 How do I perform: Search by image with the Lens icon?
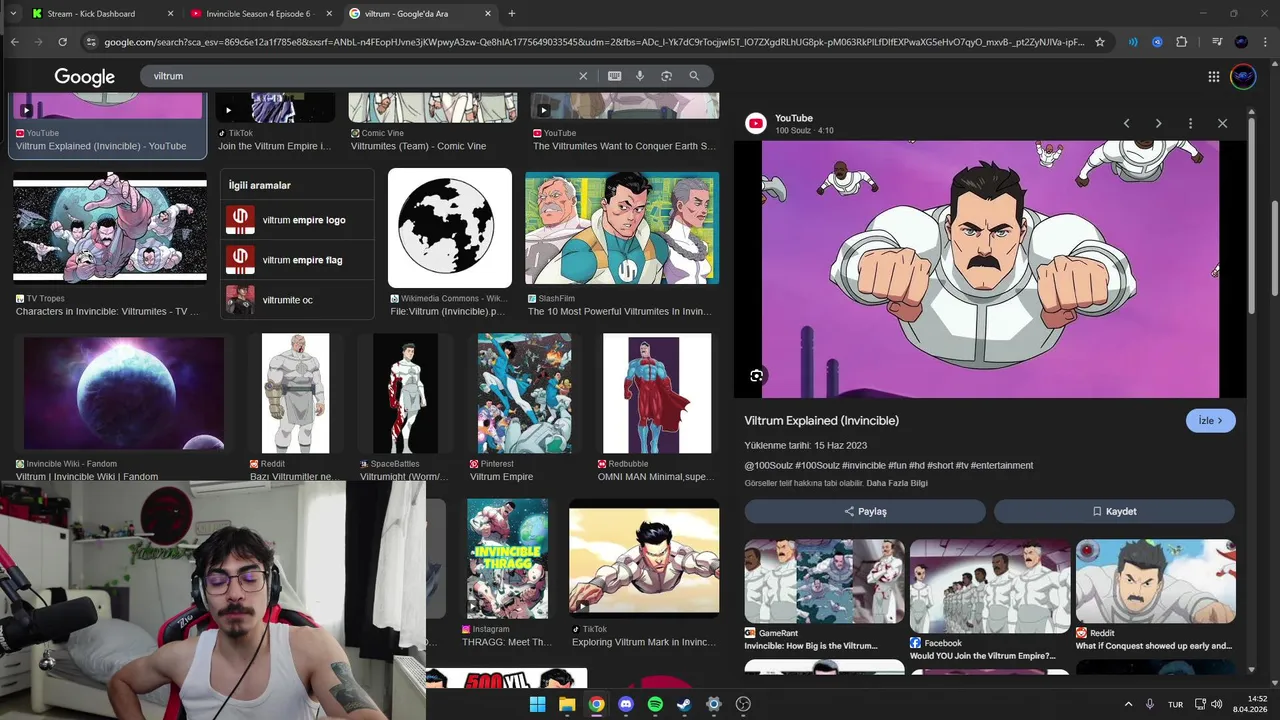[x=666, y=76]
